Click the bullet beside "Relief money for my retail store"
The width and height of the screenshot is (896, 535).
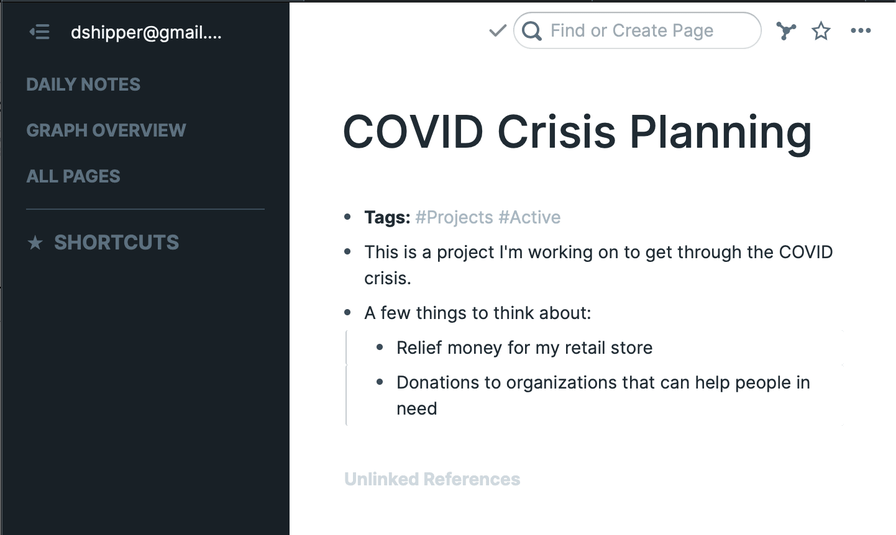click(x=380, y=348)
